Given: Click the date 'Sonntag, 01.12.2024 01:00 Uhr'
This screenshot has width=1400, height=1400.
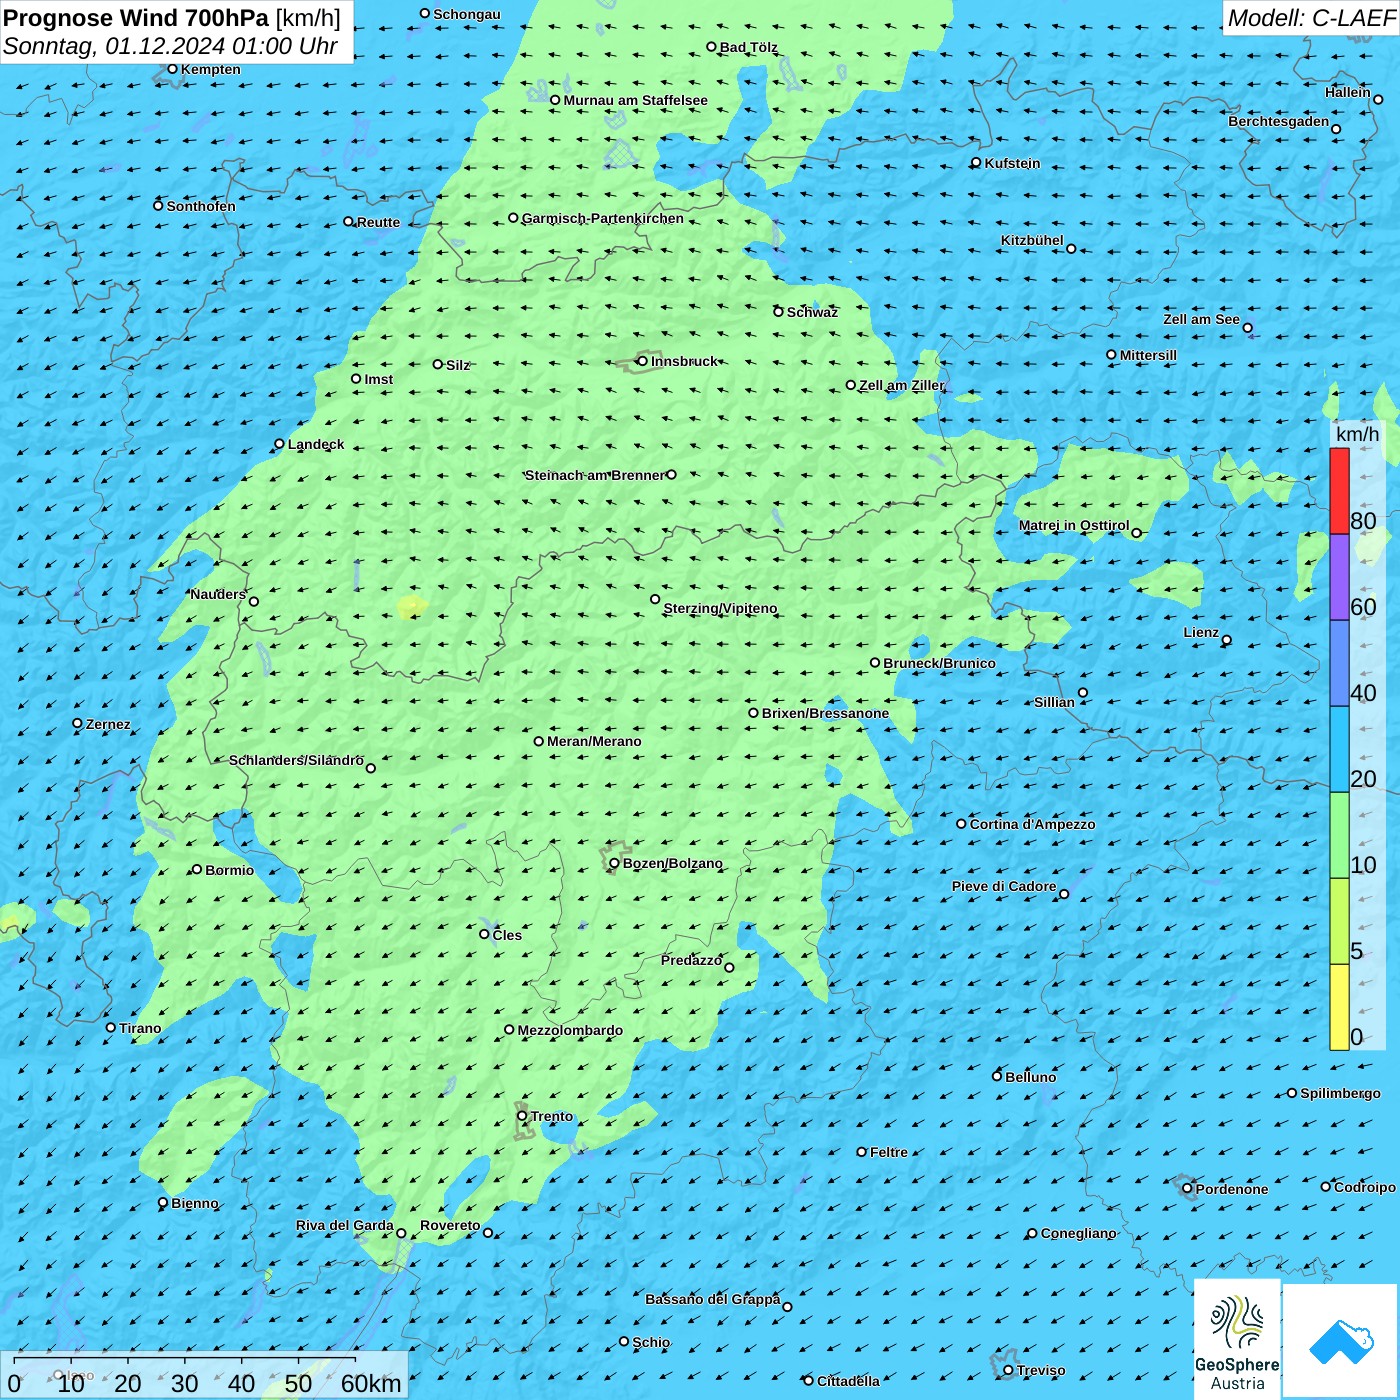Looking at the screenshot, I should (x=170, y=46).
